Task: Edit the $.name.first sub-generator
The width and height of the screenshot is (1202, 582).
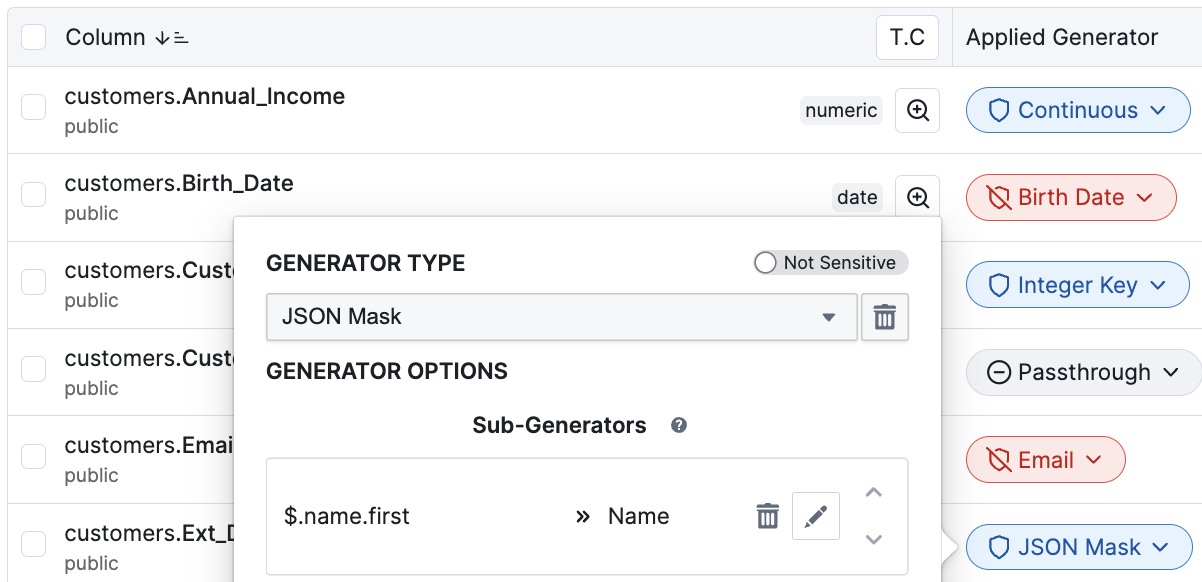Action: [816, 516]
